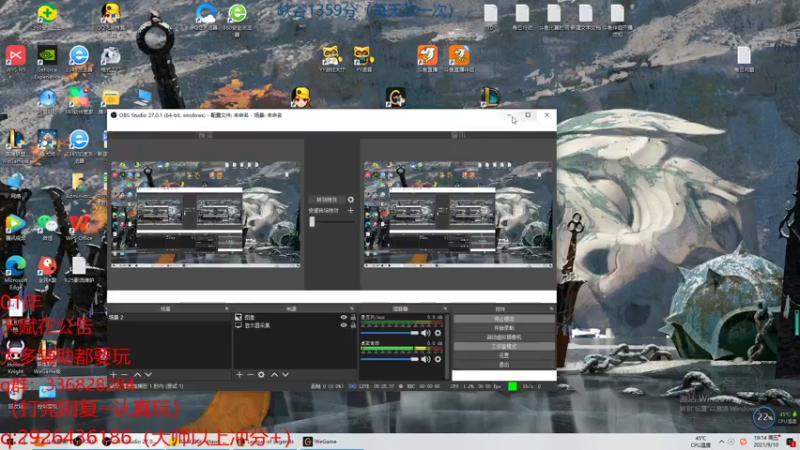The image size is (800, 450).
Task: Toggle the lock on the 显示器采集 source
Action: 353,325
